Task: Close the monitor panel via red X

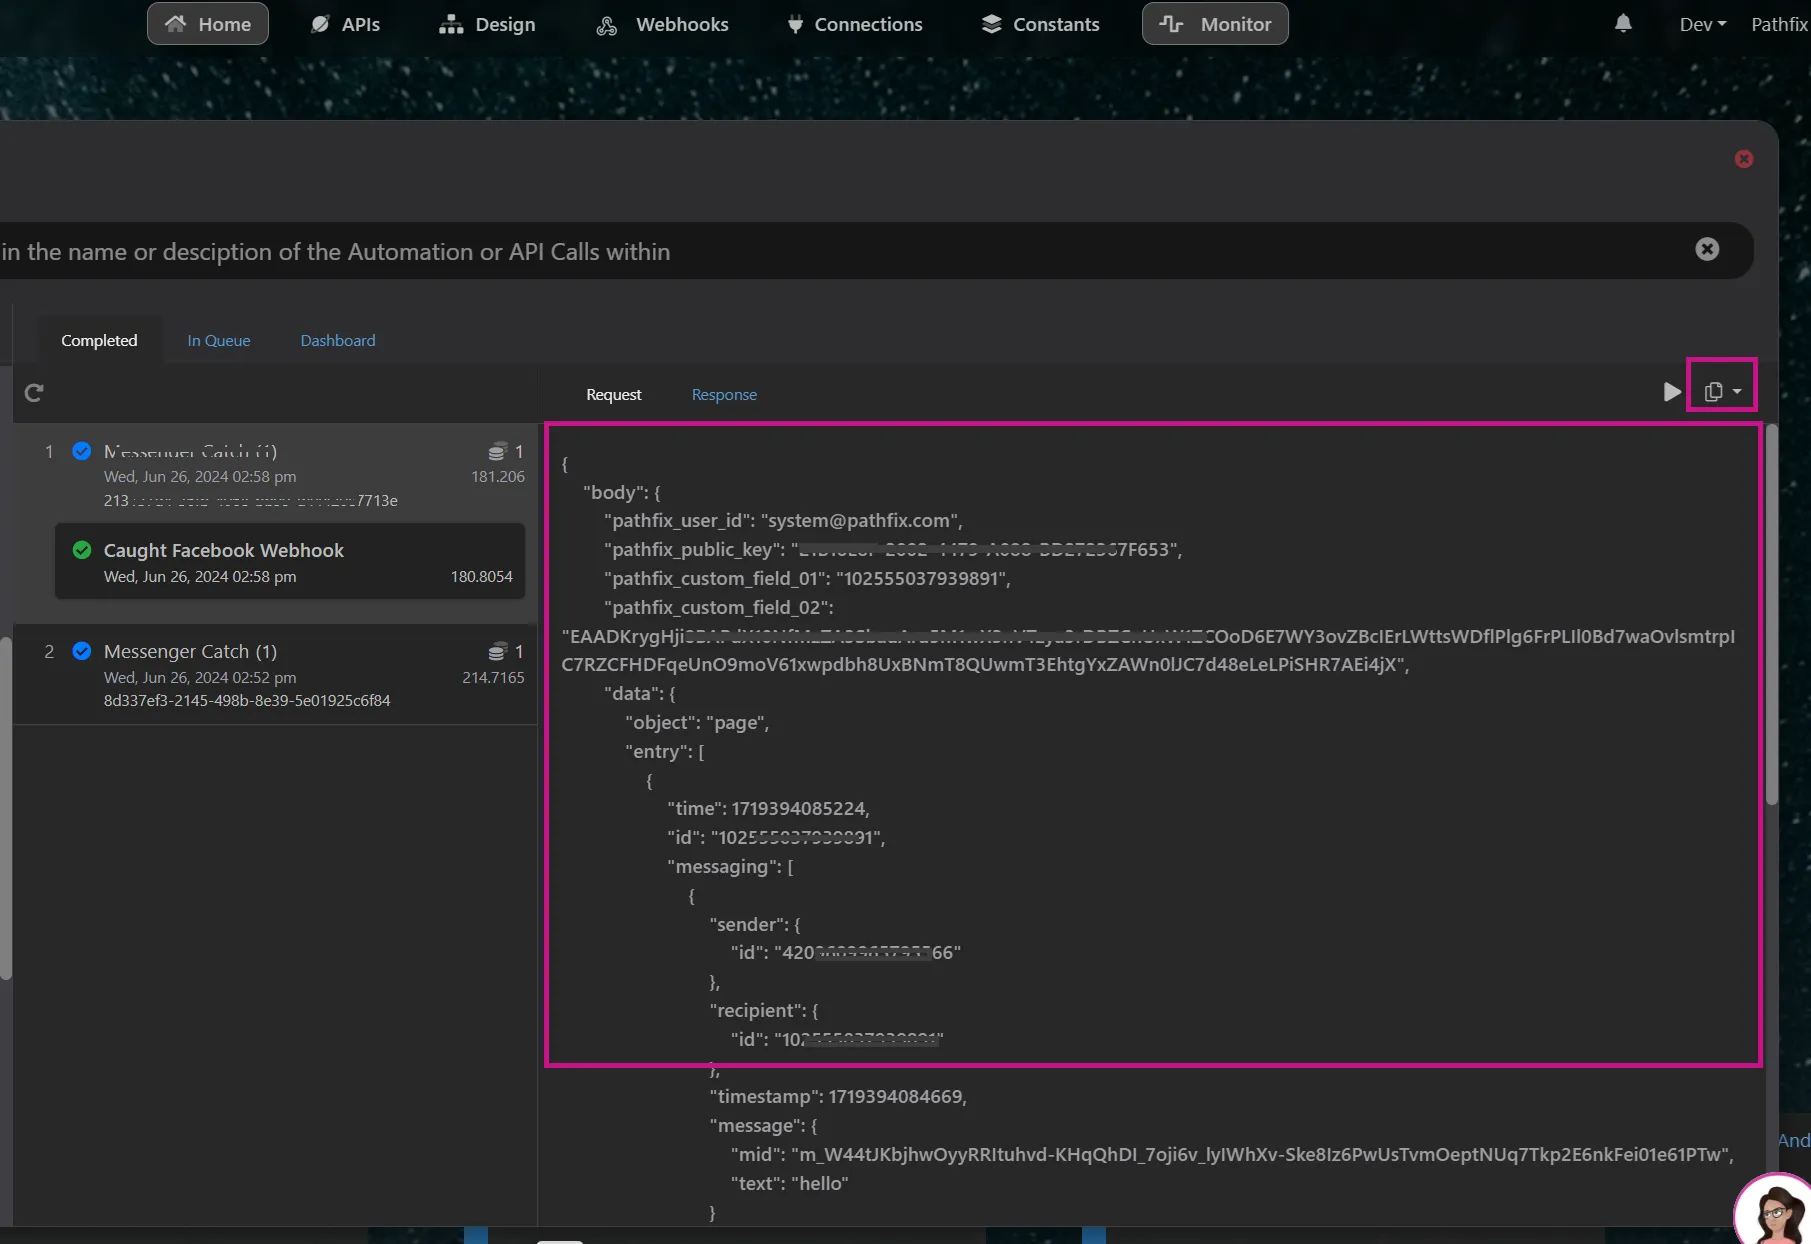Action: pyautogui.click(x=1744, y=159)
